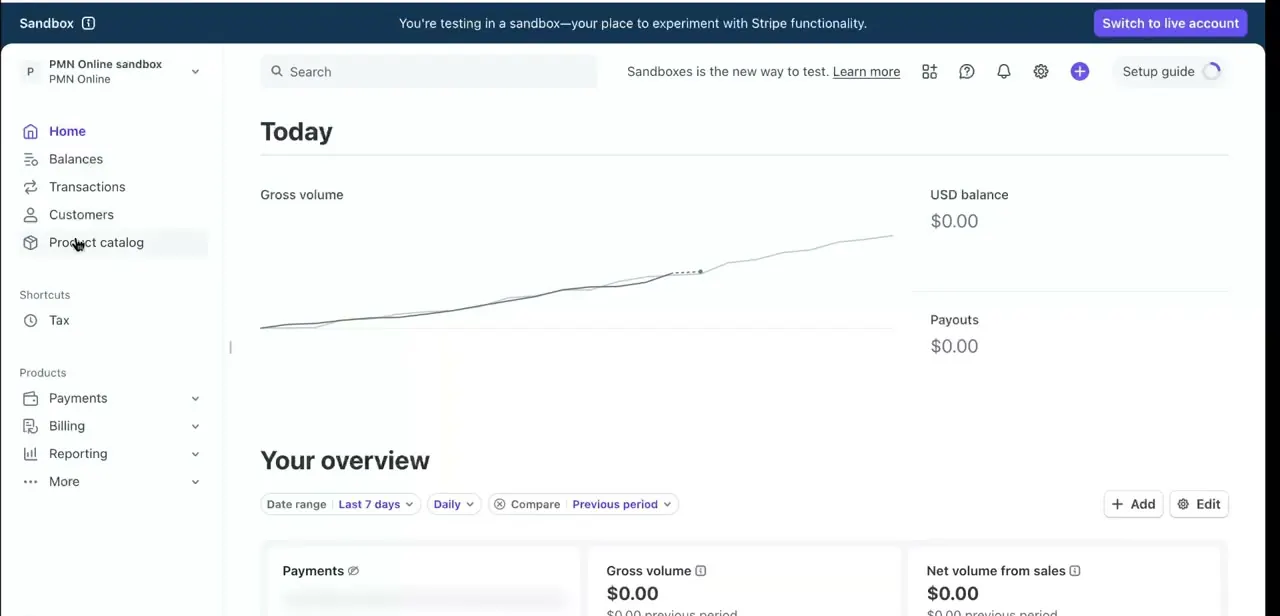The image size is (1280, 616).
Task: Click the Setup guide button
Action: point(1170,71)
